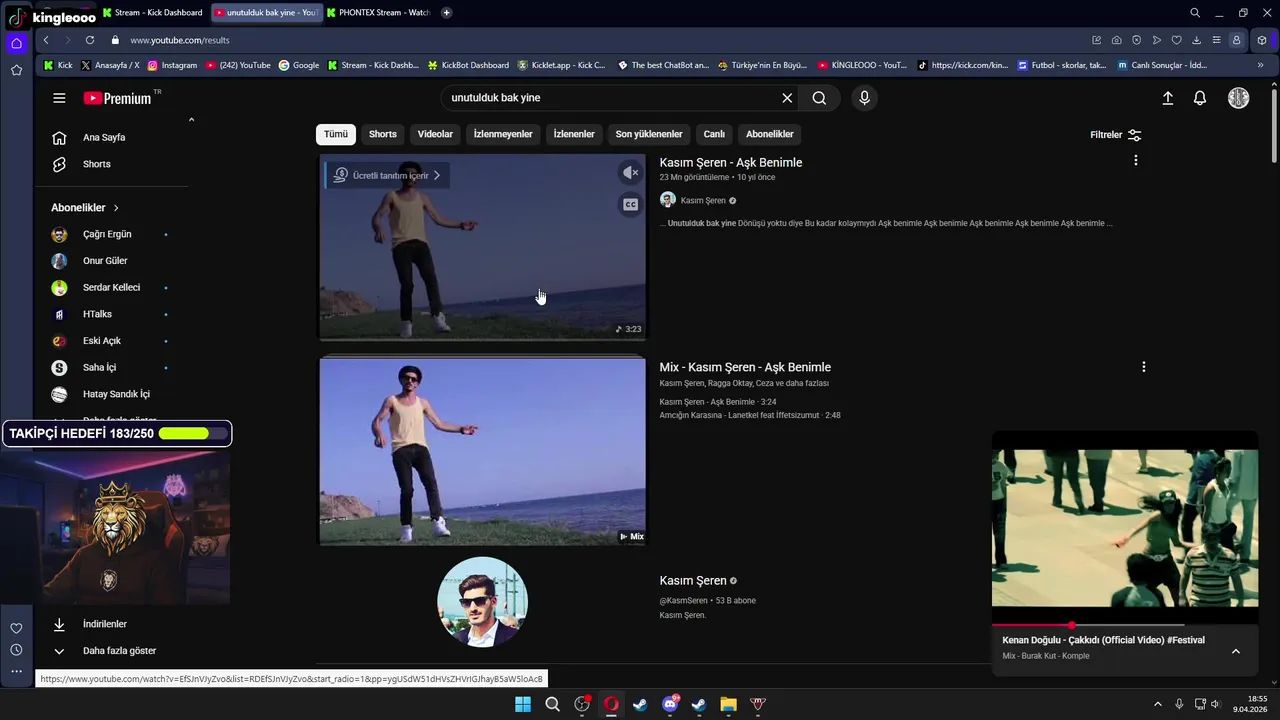The width and height of the screenshot is (1280, 720).
Task: Reload the page
Action: click(x=90, y=40)
